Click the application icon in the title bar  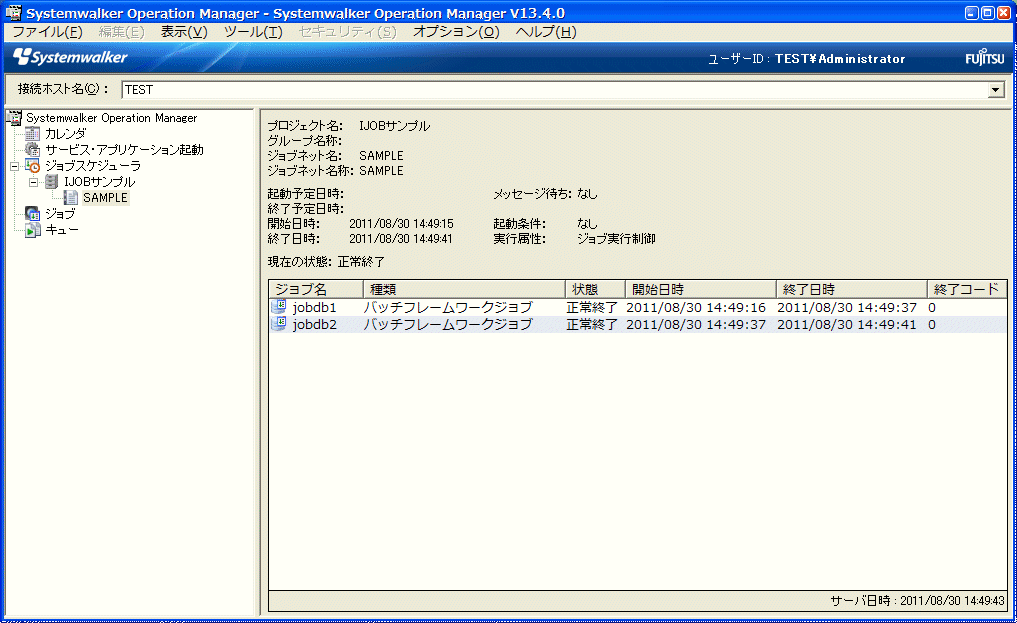pos(13,12)
